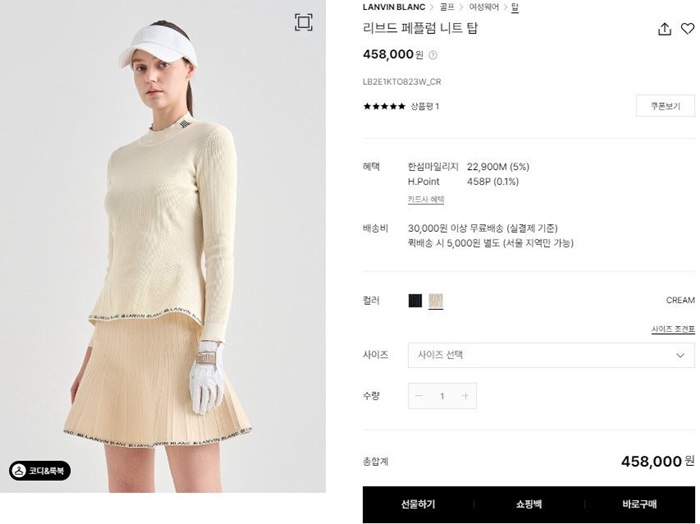Go to LANVIN BLANC breadcrumb
This screenshot has height=524, width=700.
[x=394, y=7]
